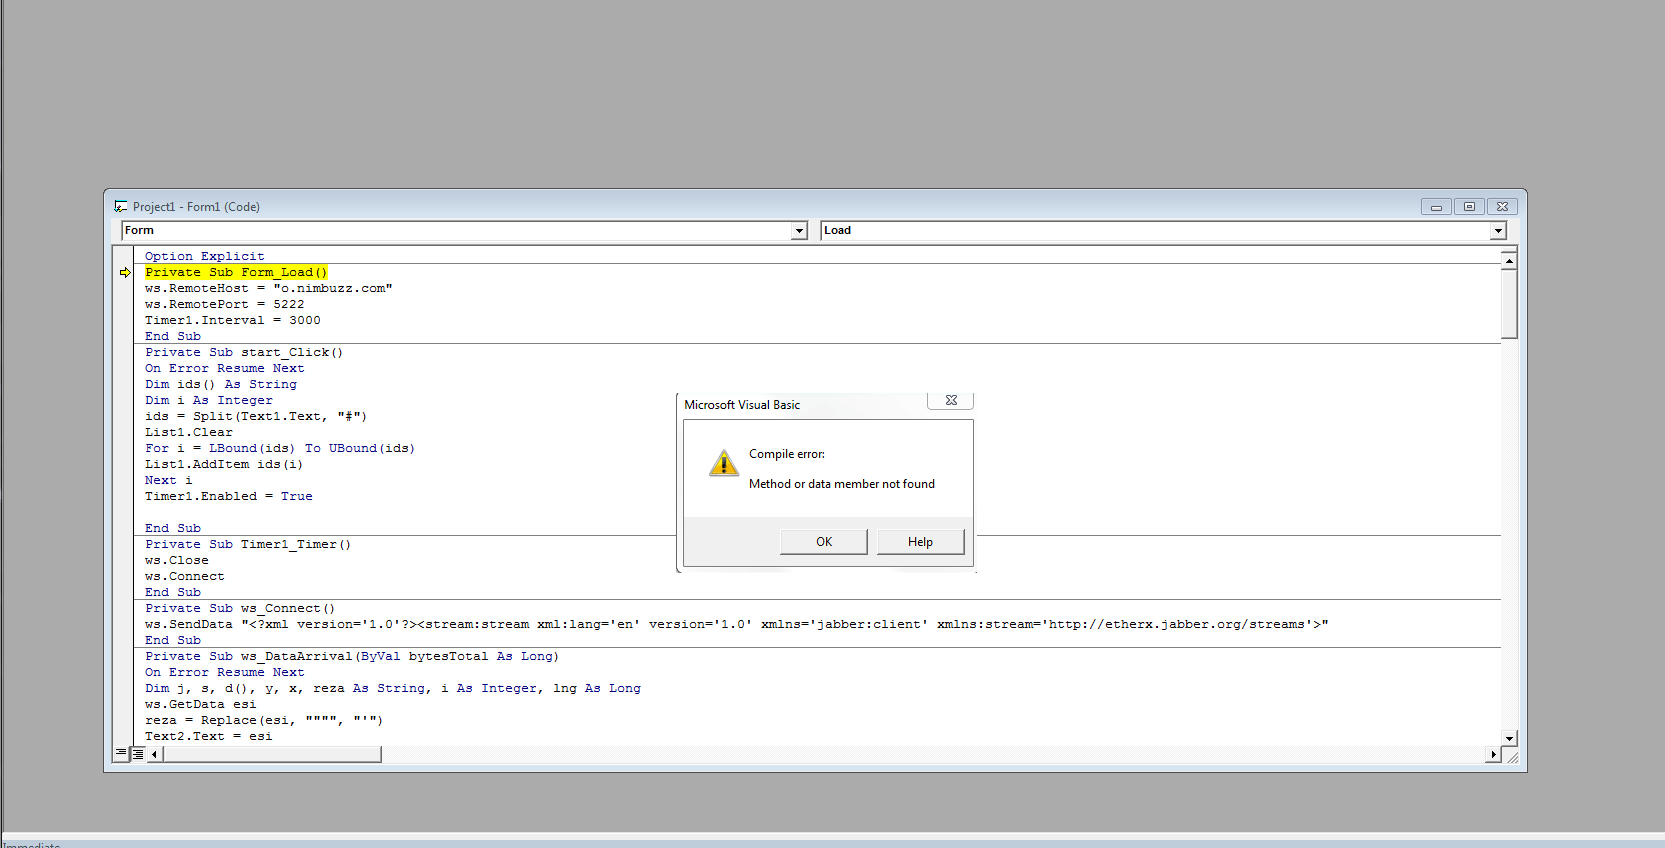Click the 'List1.Clear' line
This screenshot has height=848, width=1665.
tap(189, 432)
